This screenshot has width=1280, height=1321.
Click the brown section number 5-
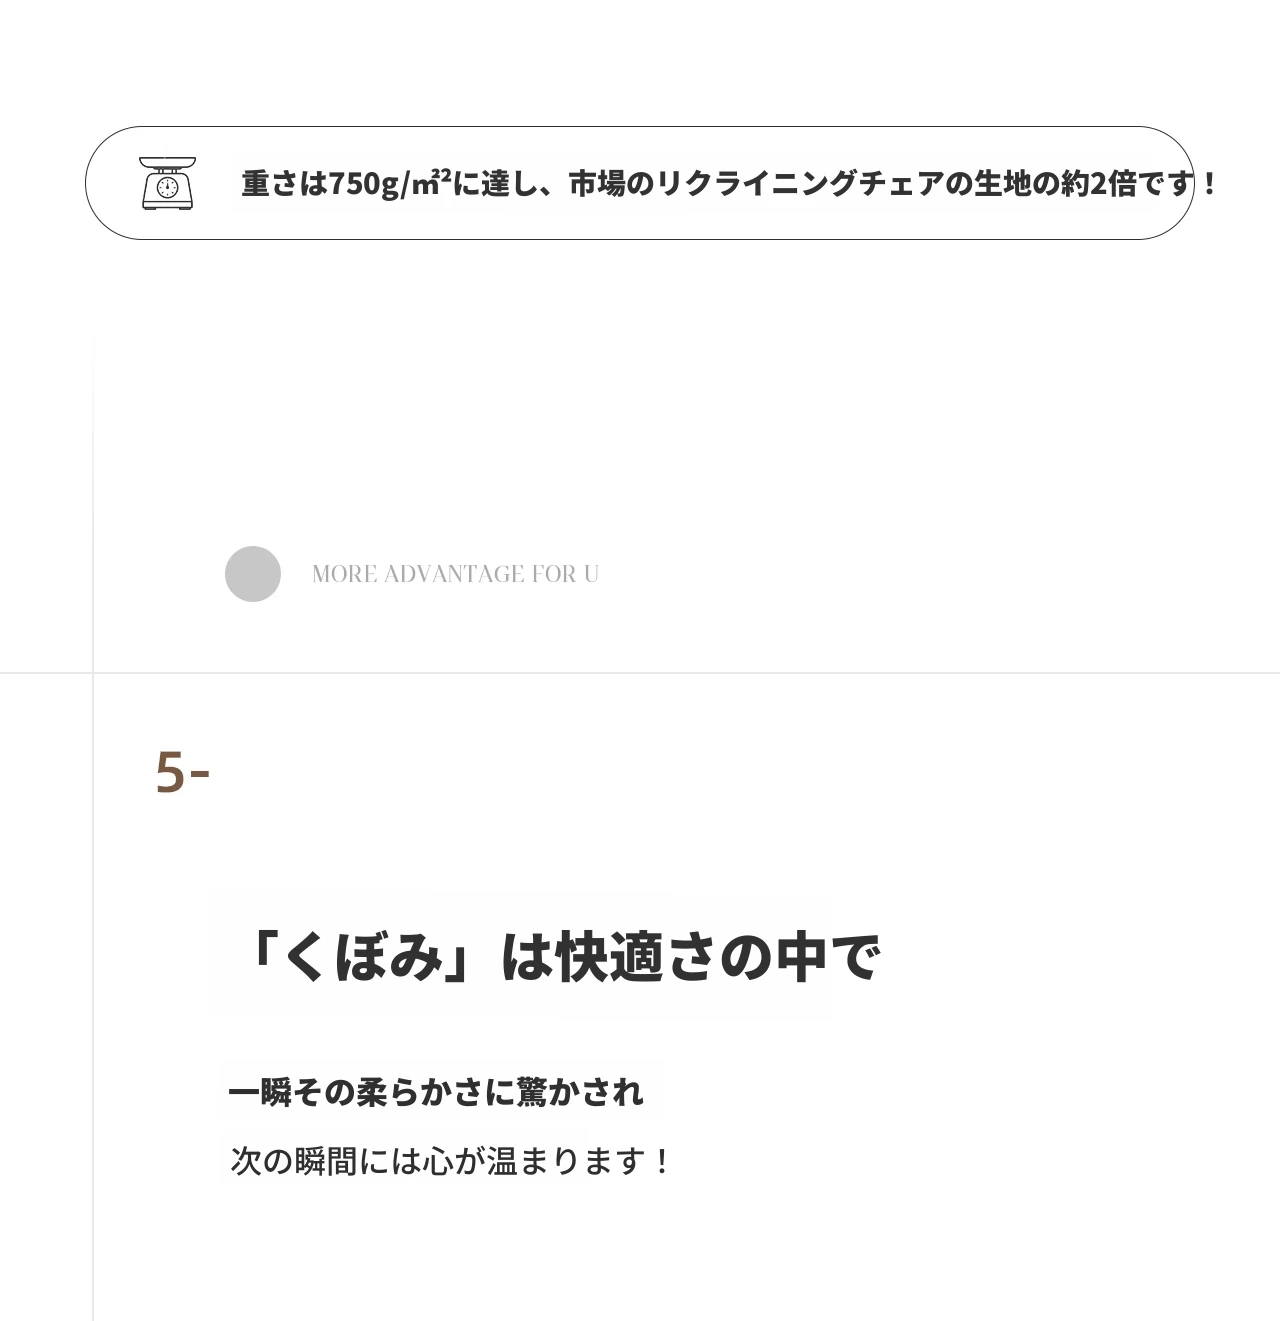pyautogui.click(x=182, y=773)
